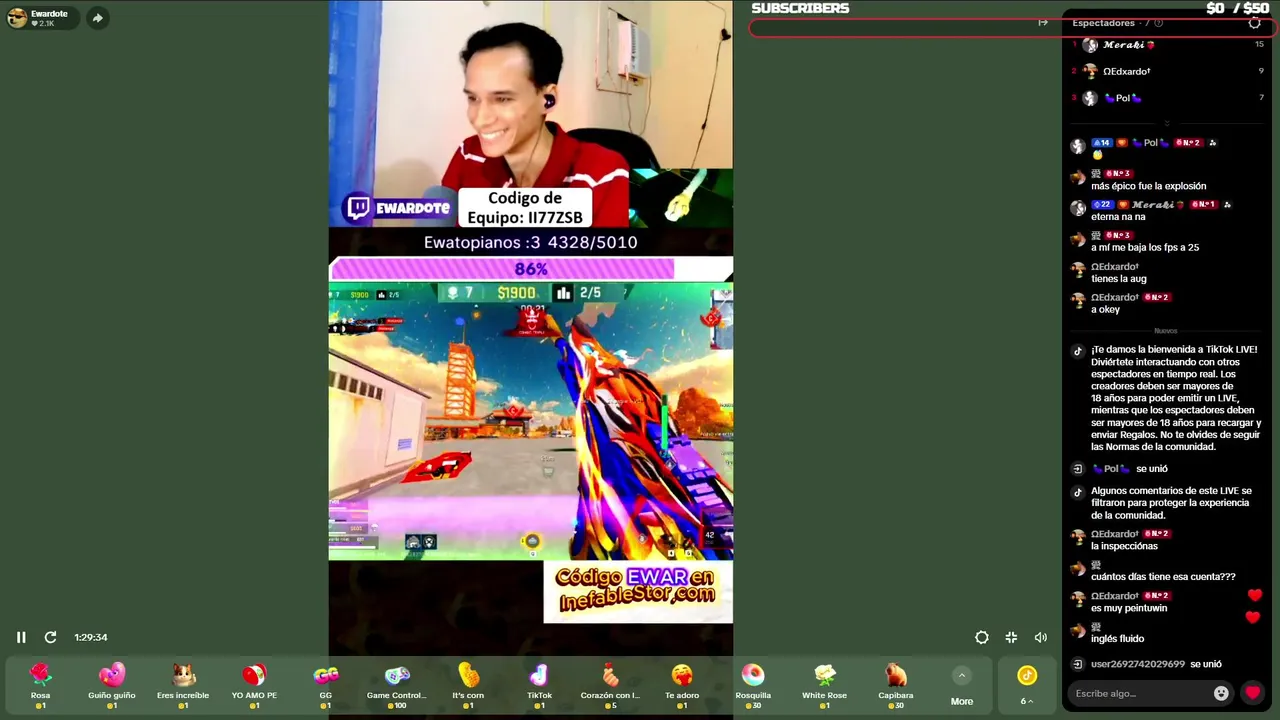Click comment 'inglés fluido'
Image resolution: width=1280 pixels, height=720 pixels.
(1117, 639)
